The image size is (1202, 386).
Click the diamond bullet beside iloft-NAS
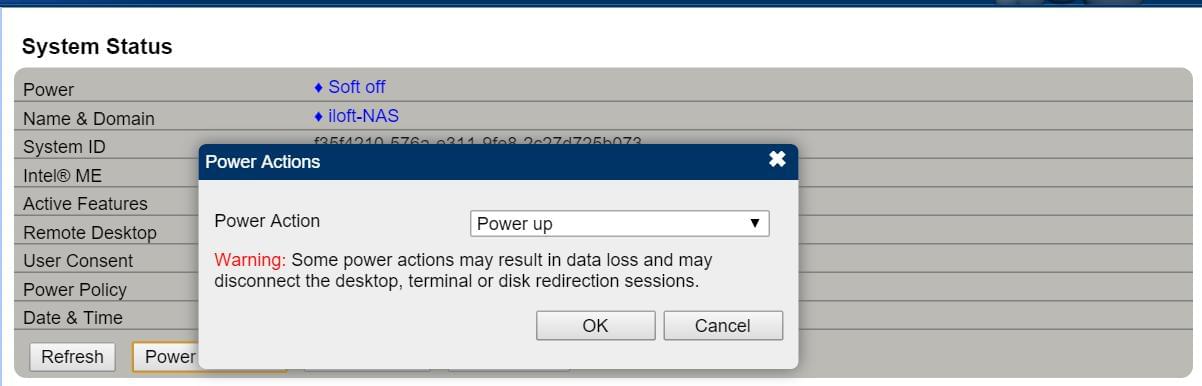(x=318, y=117)
